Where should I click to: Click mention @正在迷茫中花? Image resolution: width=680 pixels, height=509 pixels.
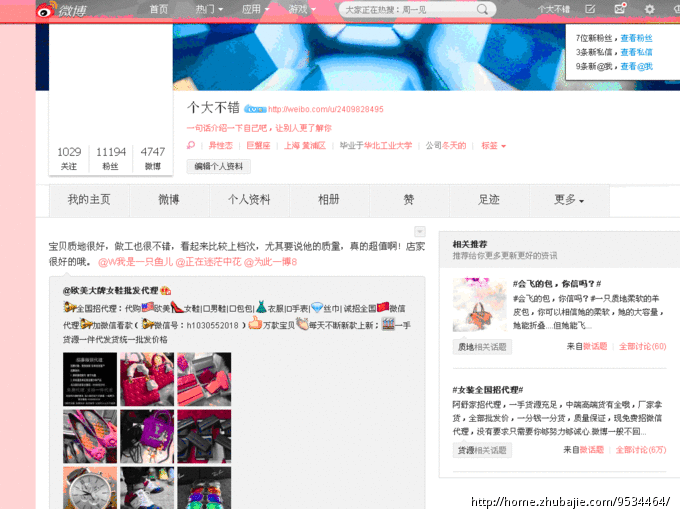(x=208, y=262)
